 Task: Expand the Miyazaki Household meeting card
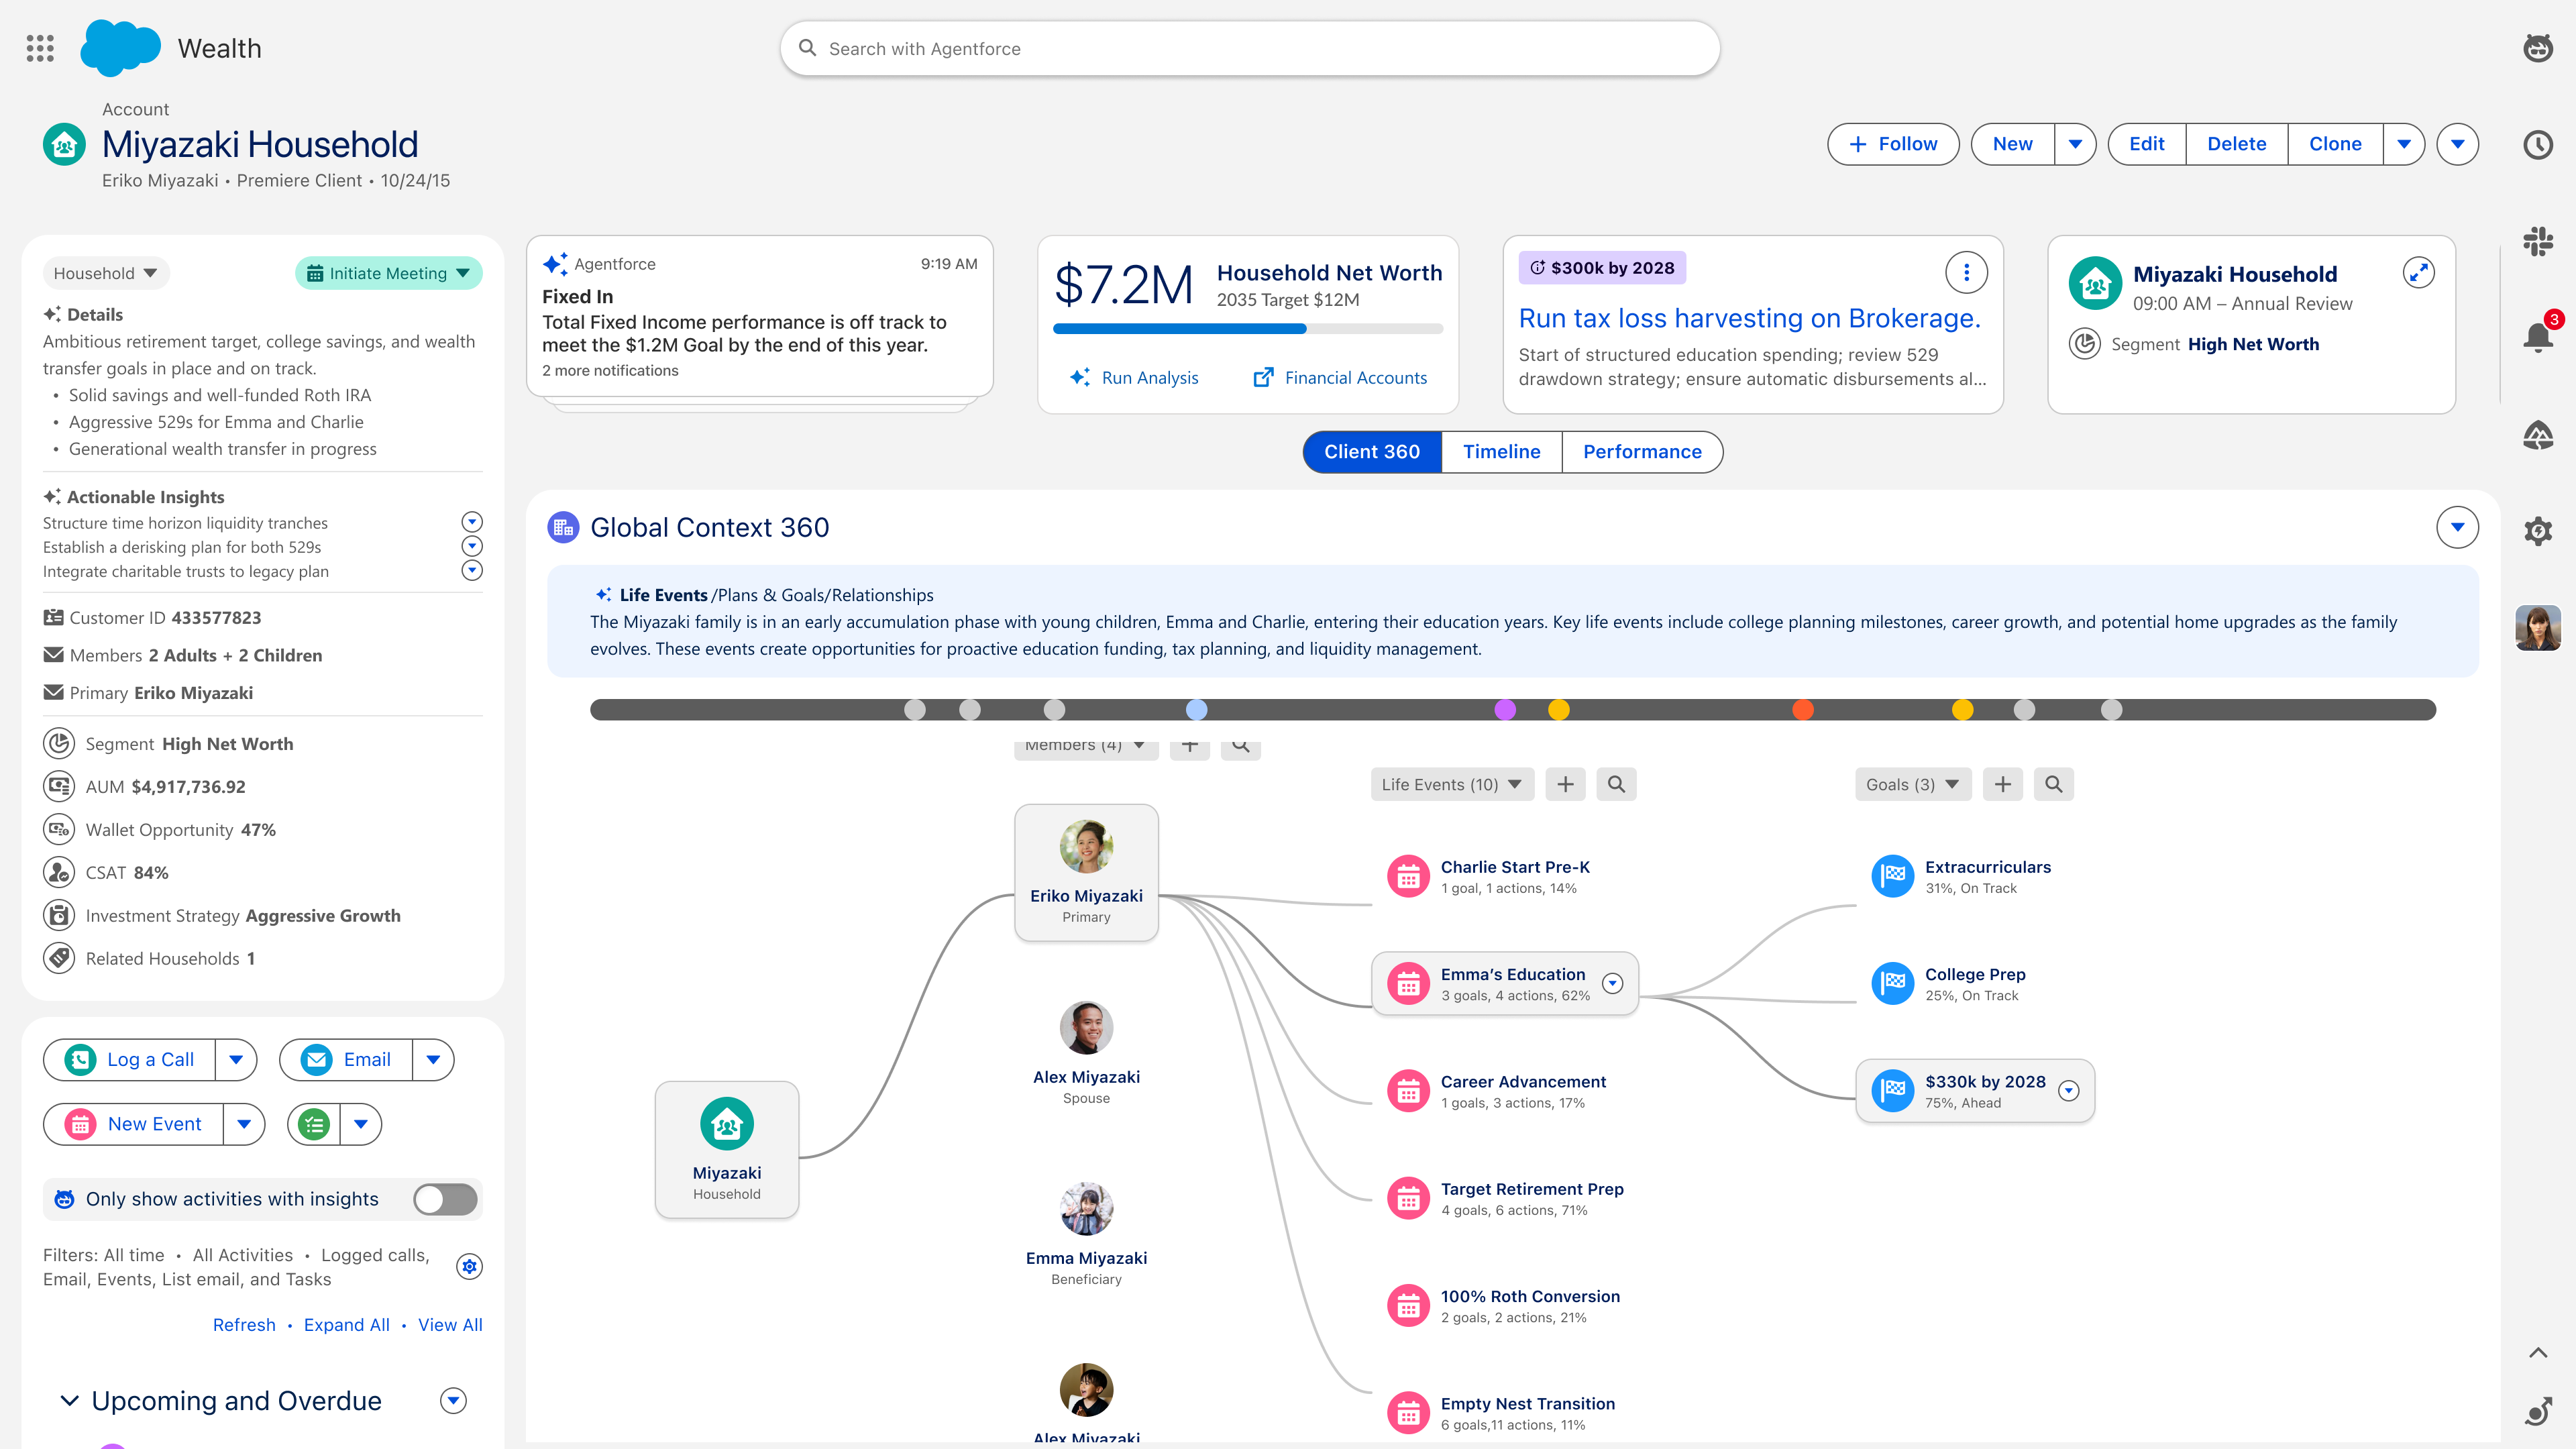[2418, 272]
